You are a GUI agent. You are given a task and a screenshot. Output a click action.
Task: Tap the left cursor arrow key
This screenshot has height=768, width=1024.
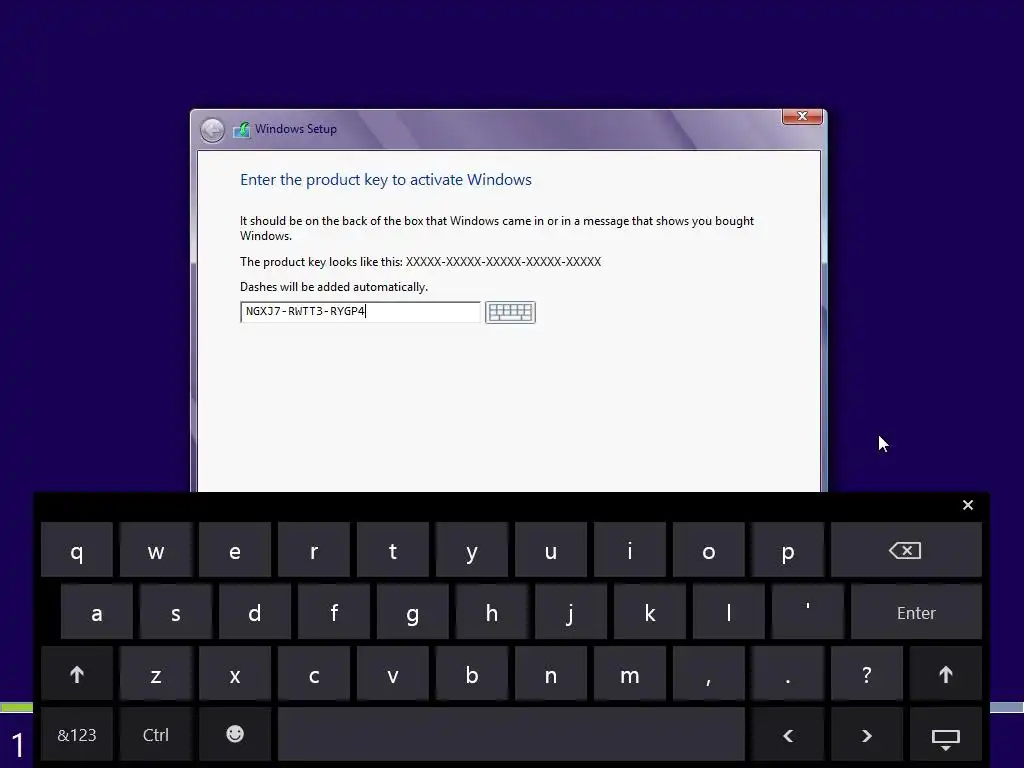[788, 735]
